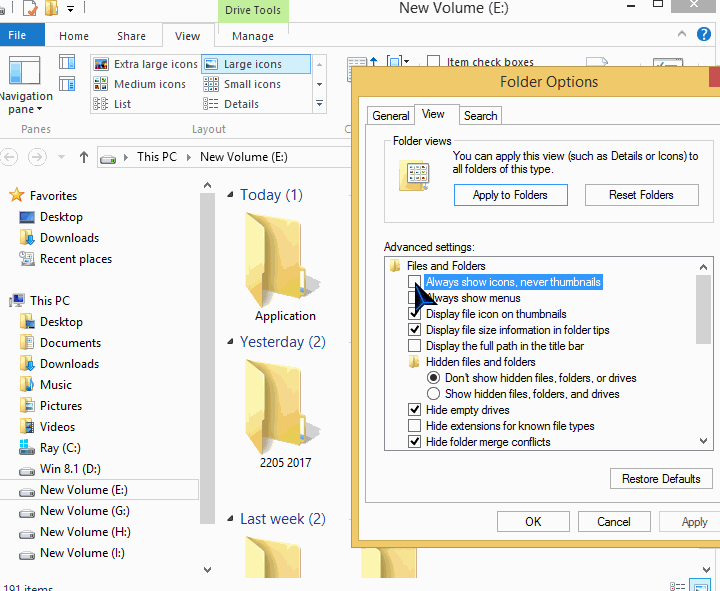Click Restore Defaults button
The width and height of the screenshot is (720, 591).
(x=661, y=479)
